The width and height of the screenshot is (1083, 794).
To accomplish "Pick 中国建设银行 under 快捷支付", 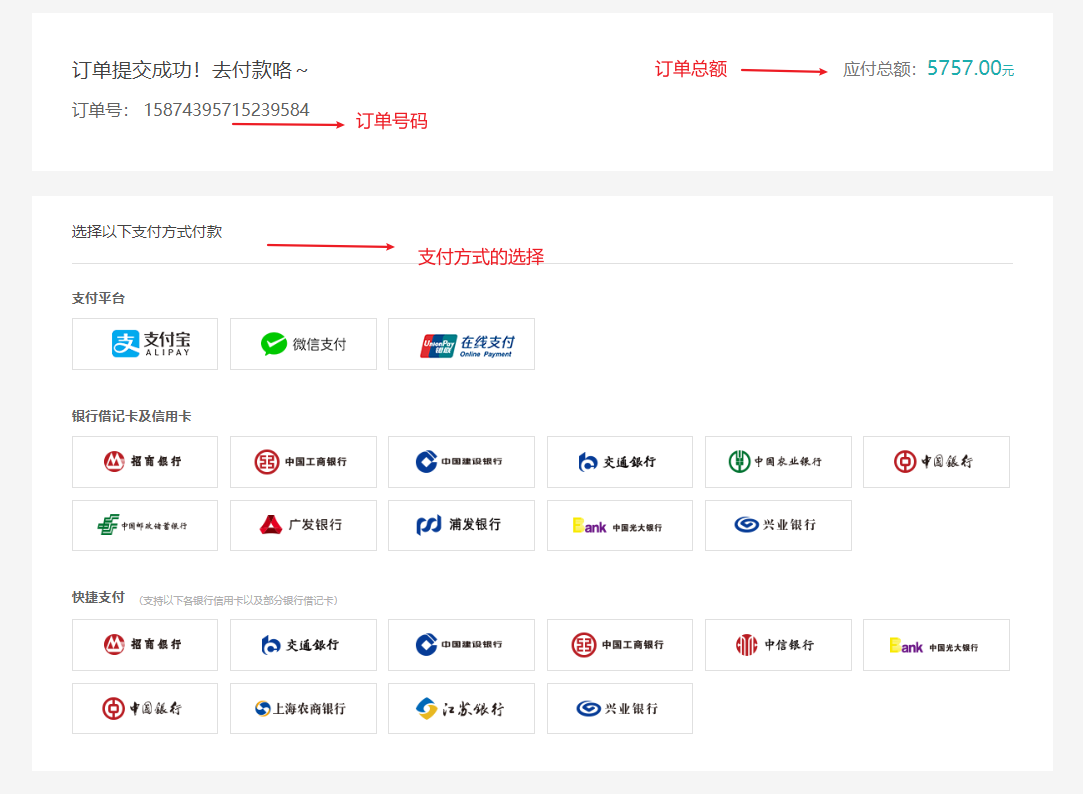I will coord(461,645).
